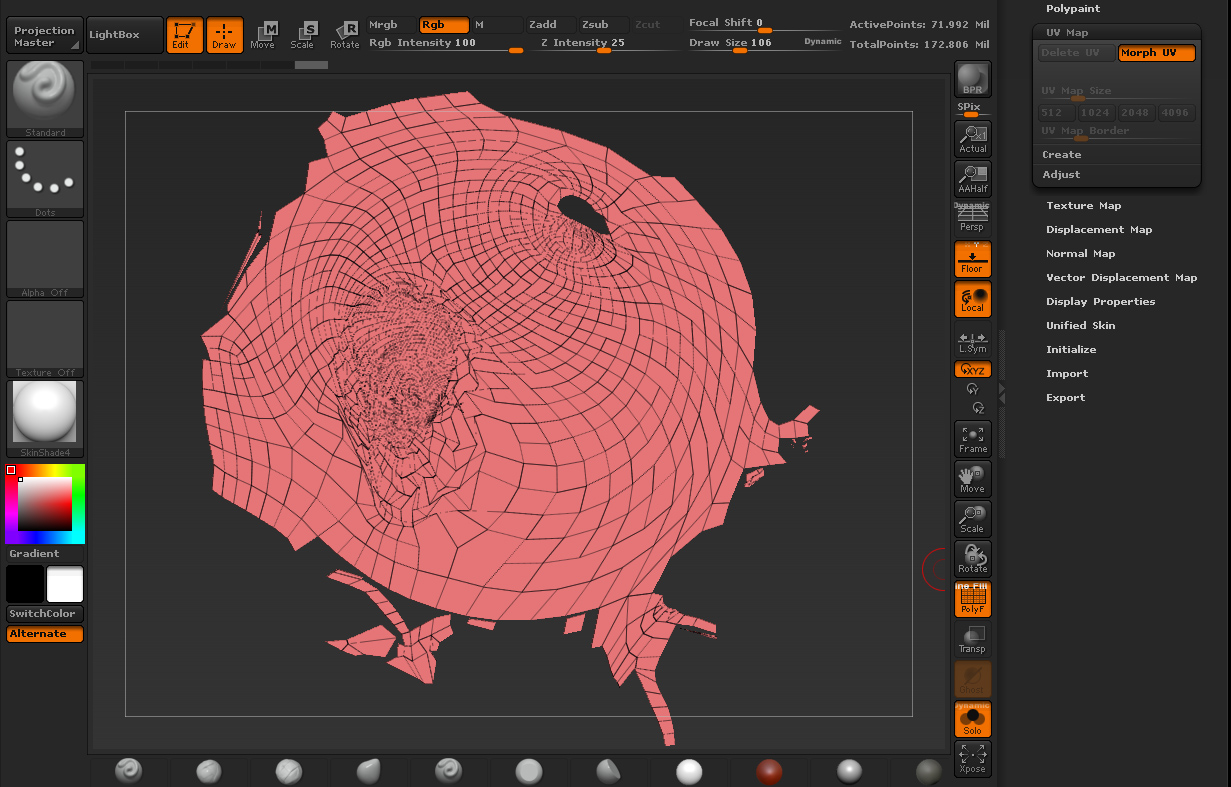This screenshot has height=787, width=1231.
Task: Expand the Texture Map section
Action: pyautogui.click(x=1084, y=206)
